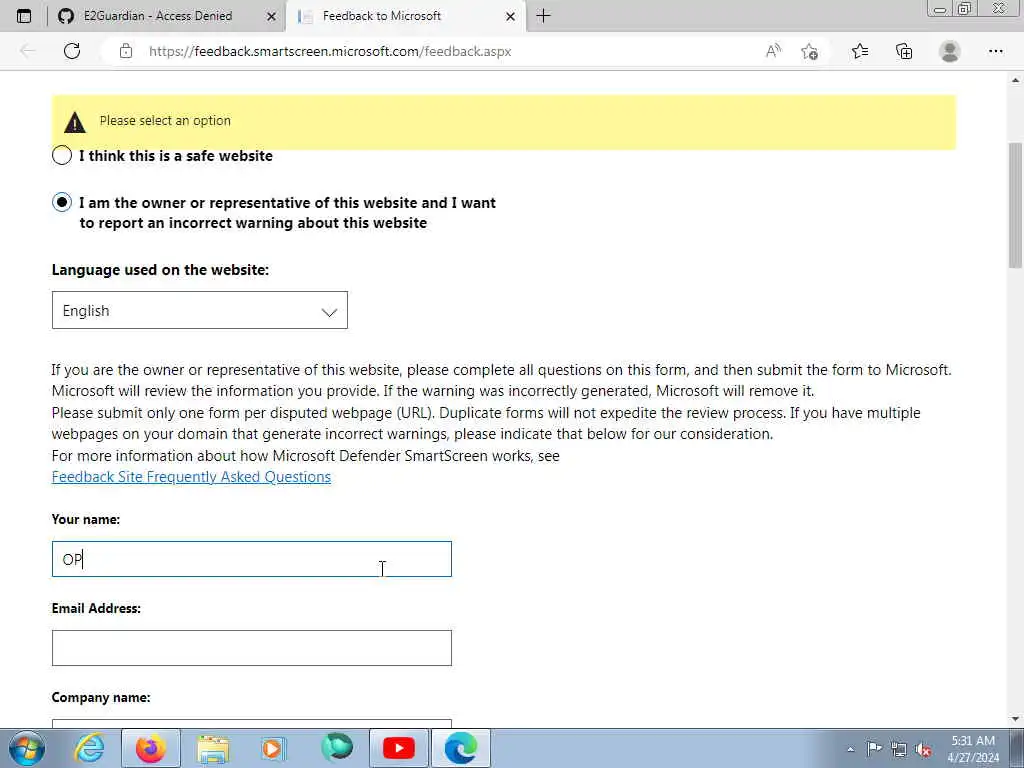
Task: Open the tab actions menu icon
Action: (x=24, y=16)
